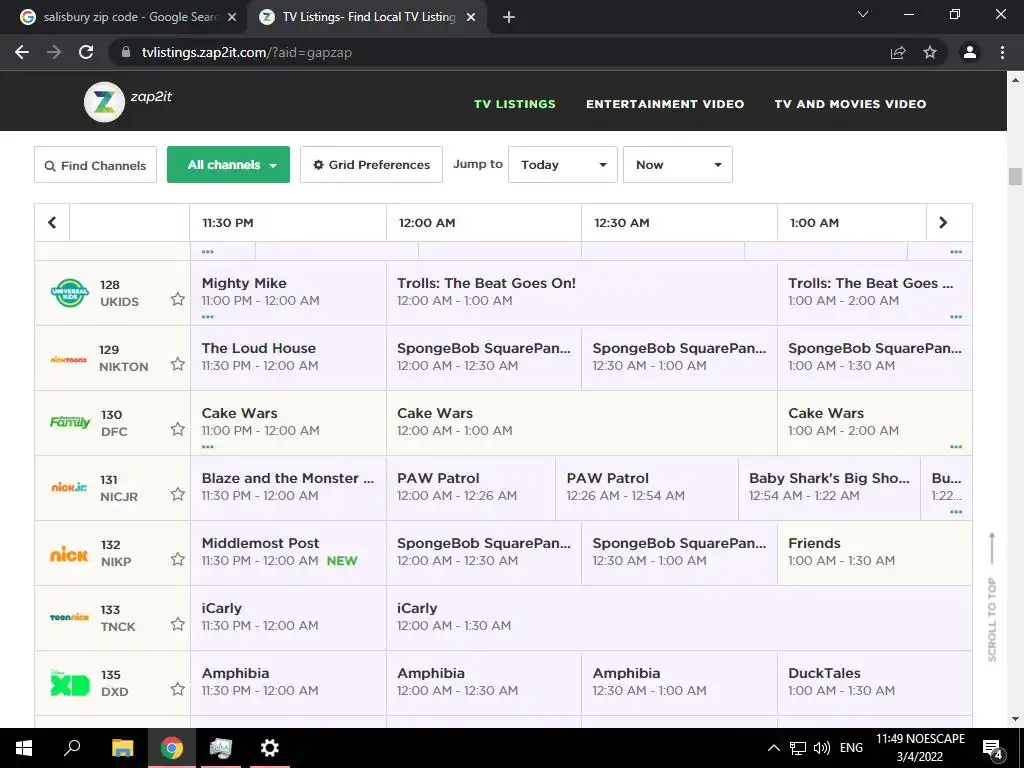Open a new browser tab
1024x768 pixels.
[509, 18]
